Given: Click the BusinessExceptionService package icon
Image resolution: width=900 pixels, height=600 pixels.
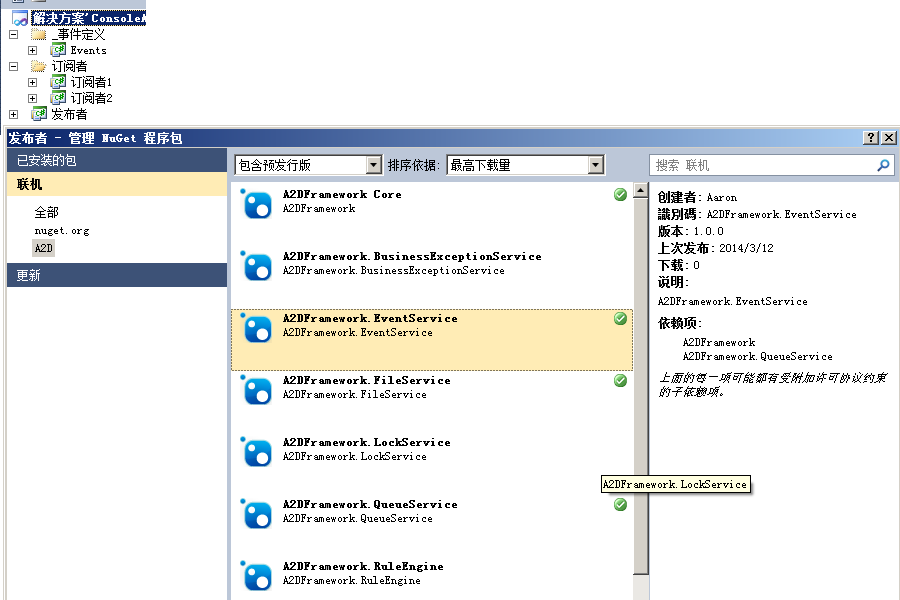Looking at the screenshot, I should coord(256,266).
